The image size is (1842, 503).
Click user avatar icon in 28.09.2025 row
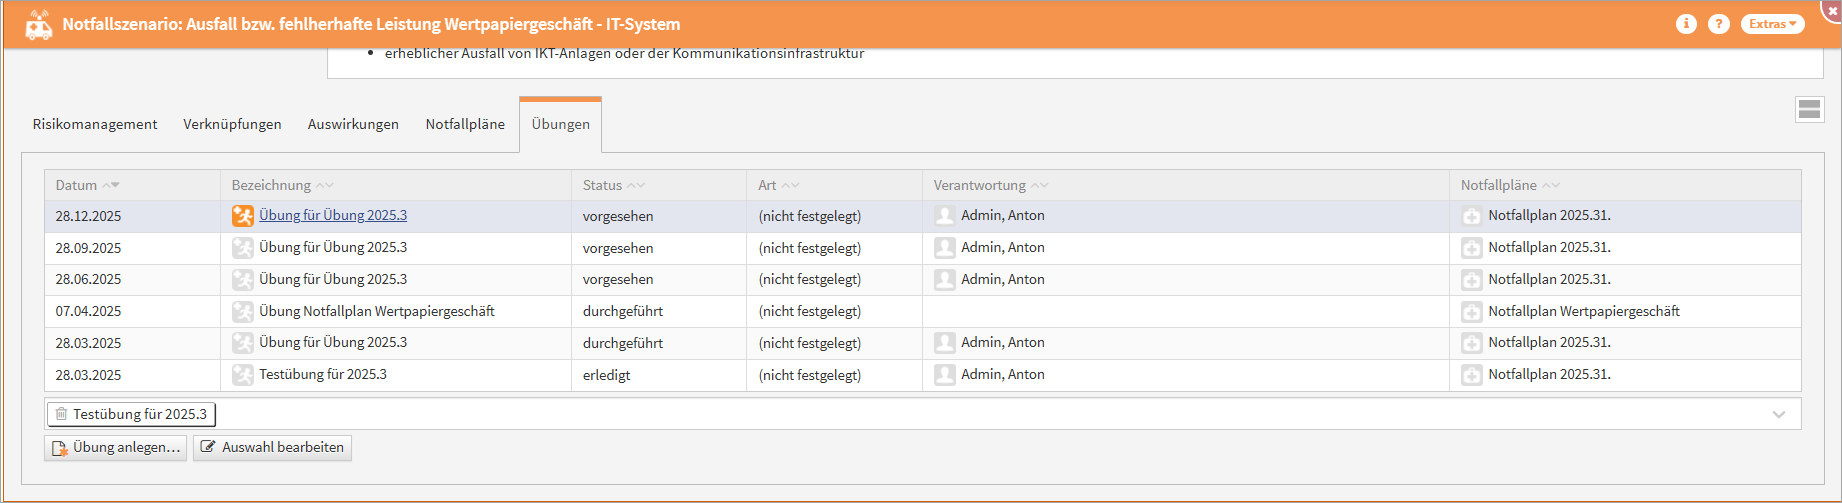coord(944,248)
